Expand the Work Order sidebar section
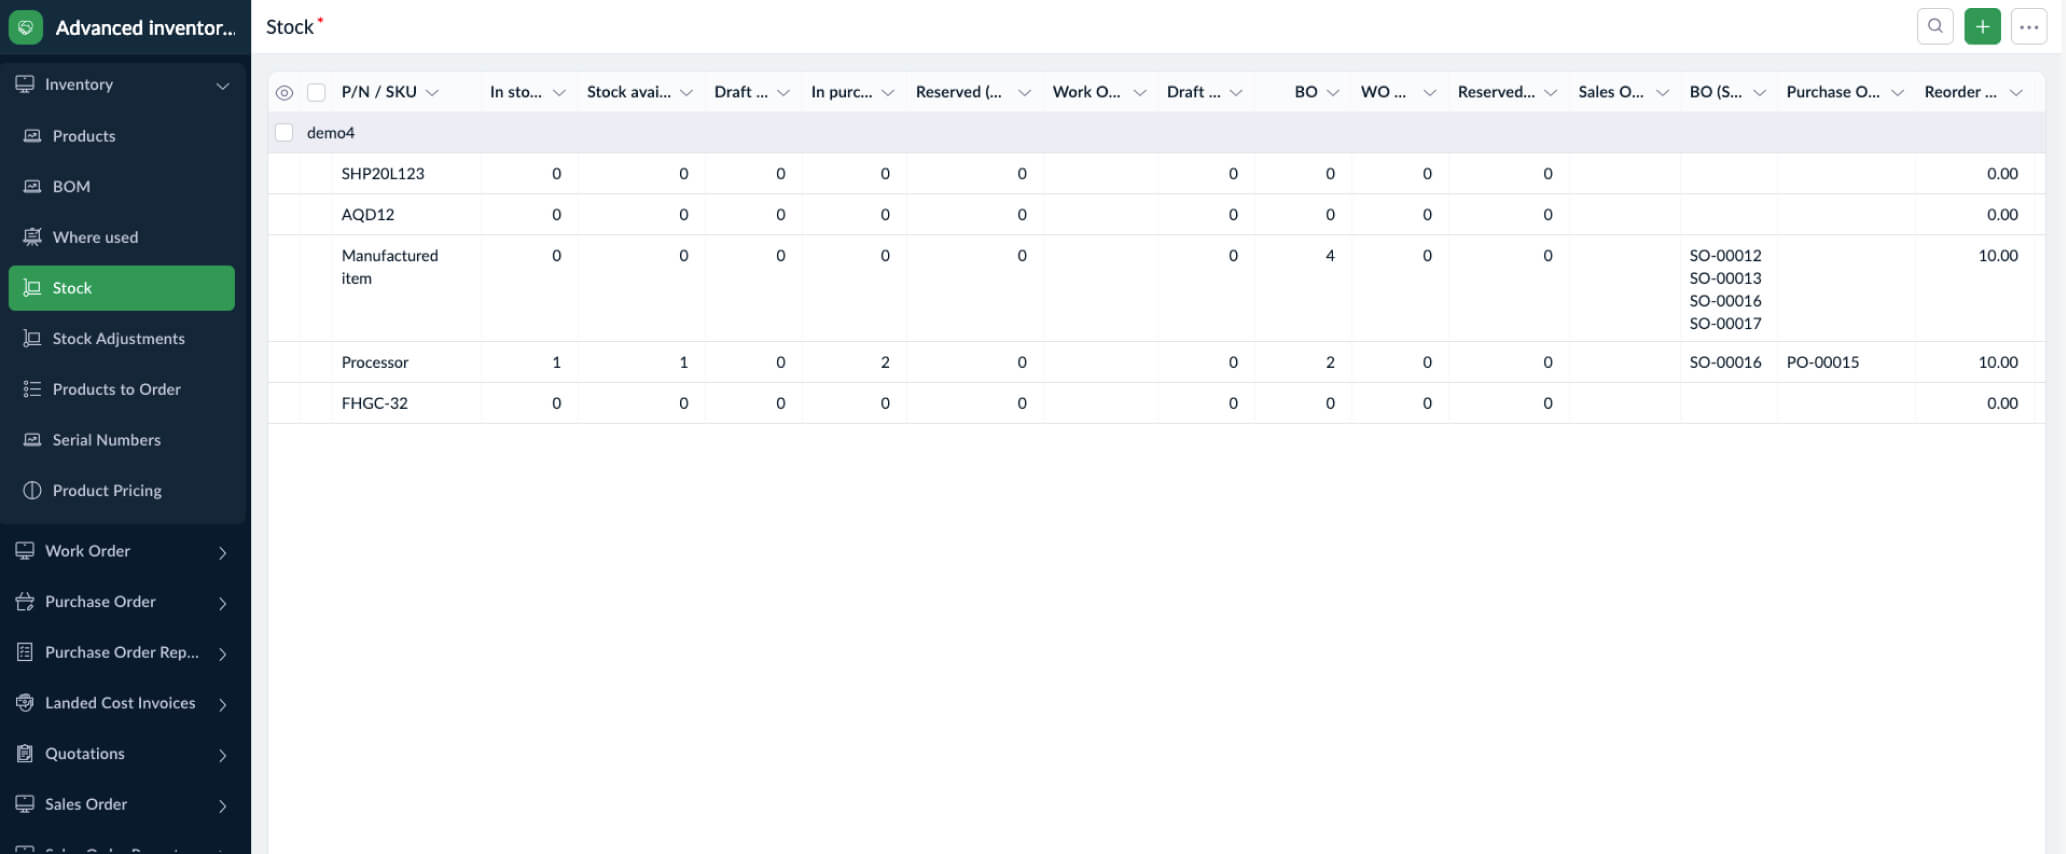2066x854 pixels. point(222,552)
